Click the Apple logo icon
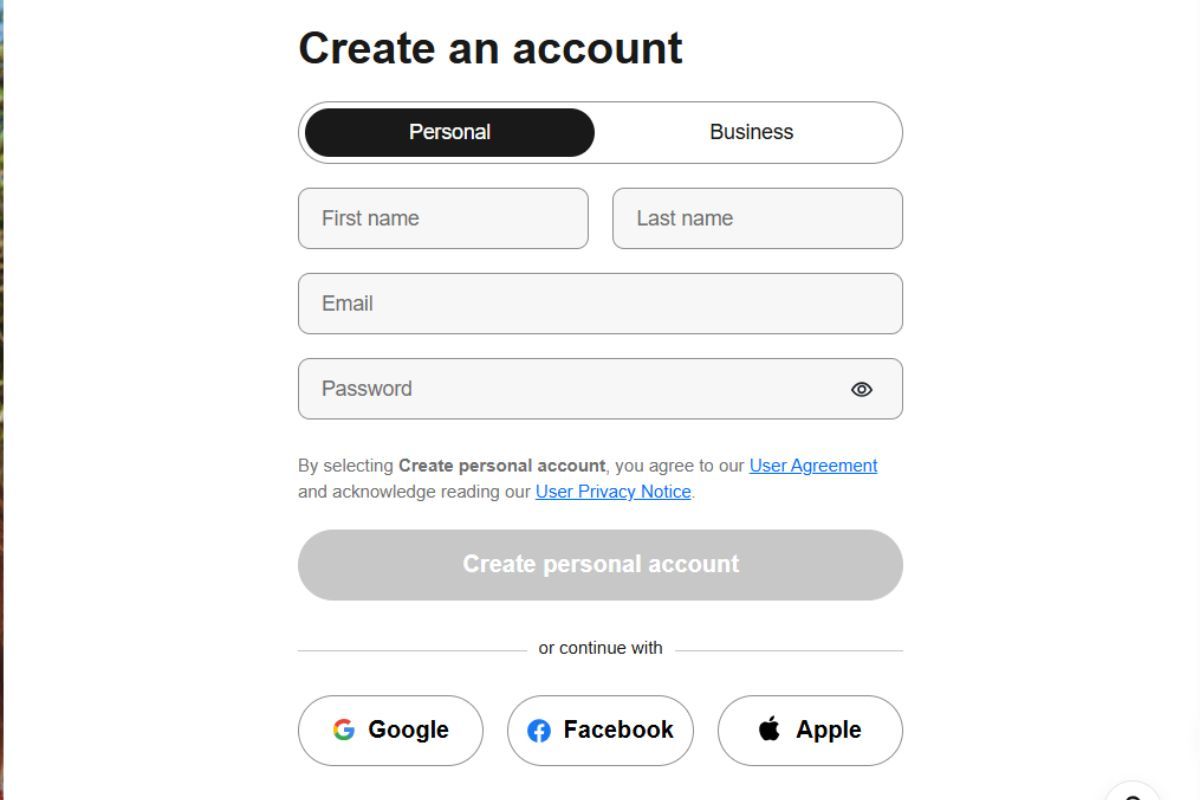This screenshot has height=800, width=1200. tap(769, 729)
